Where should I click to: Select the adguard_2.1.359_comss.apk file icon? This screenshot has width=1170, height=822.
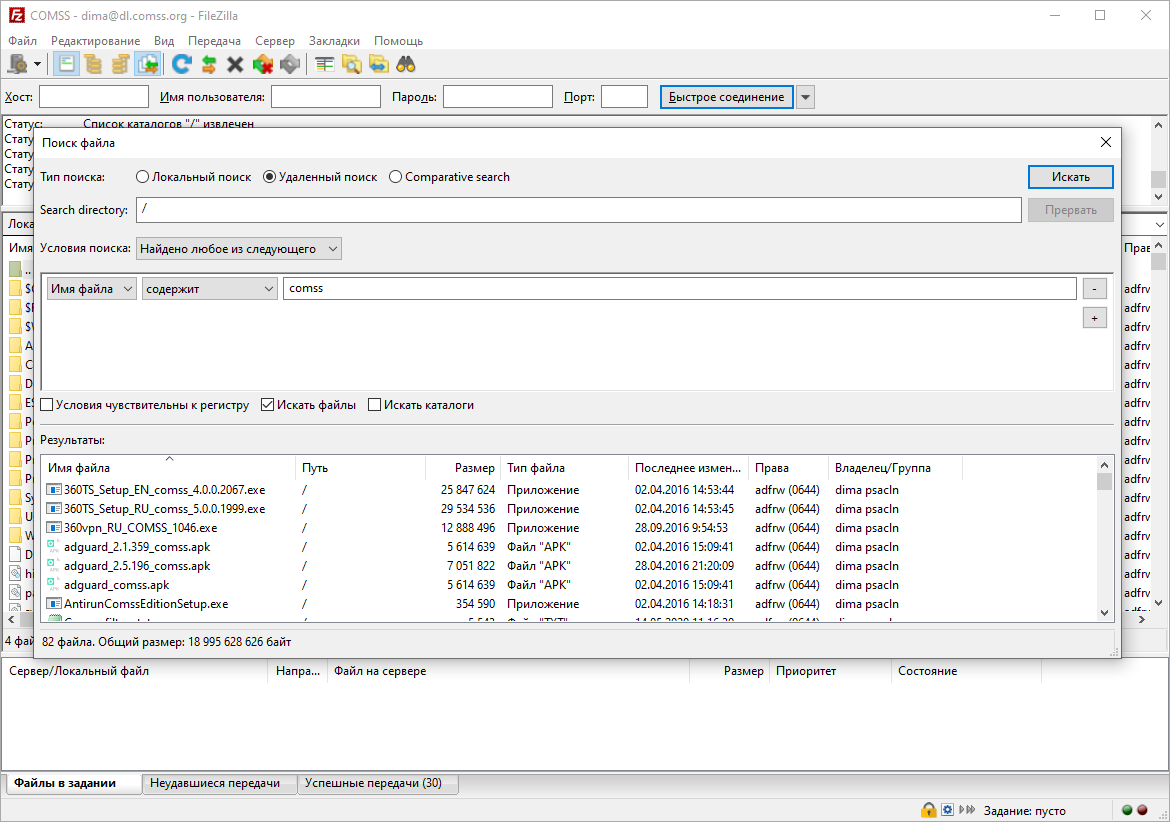(54, 547)
